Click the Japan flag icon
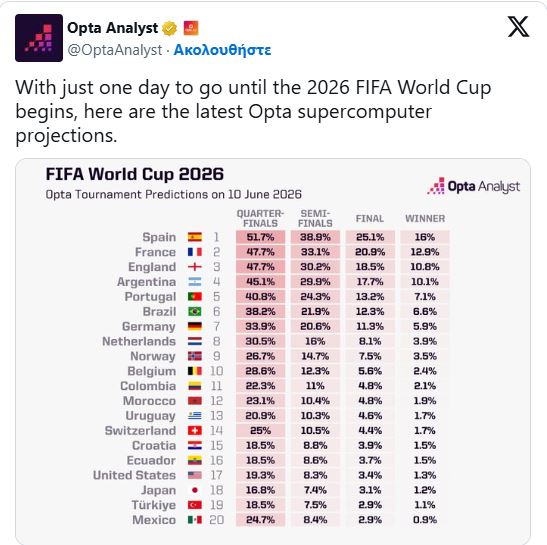The width and height of the screenshot is (547, 545). tap(195, 490)
